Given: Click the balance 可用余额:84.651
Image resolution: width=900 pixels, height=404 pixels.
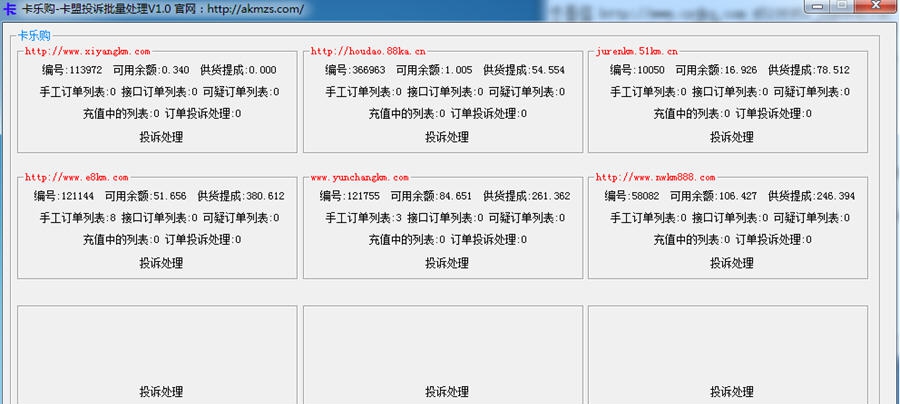Looking at the screenshot, I should (432, 196).
